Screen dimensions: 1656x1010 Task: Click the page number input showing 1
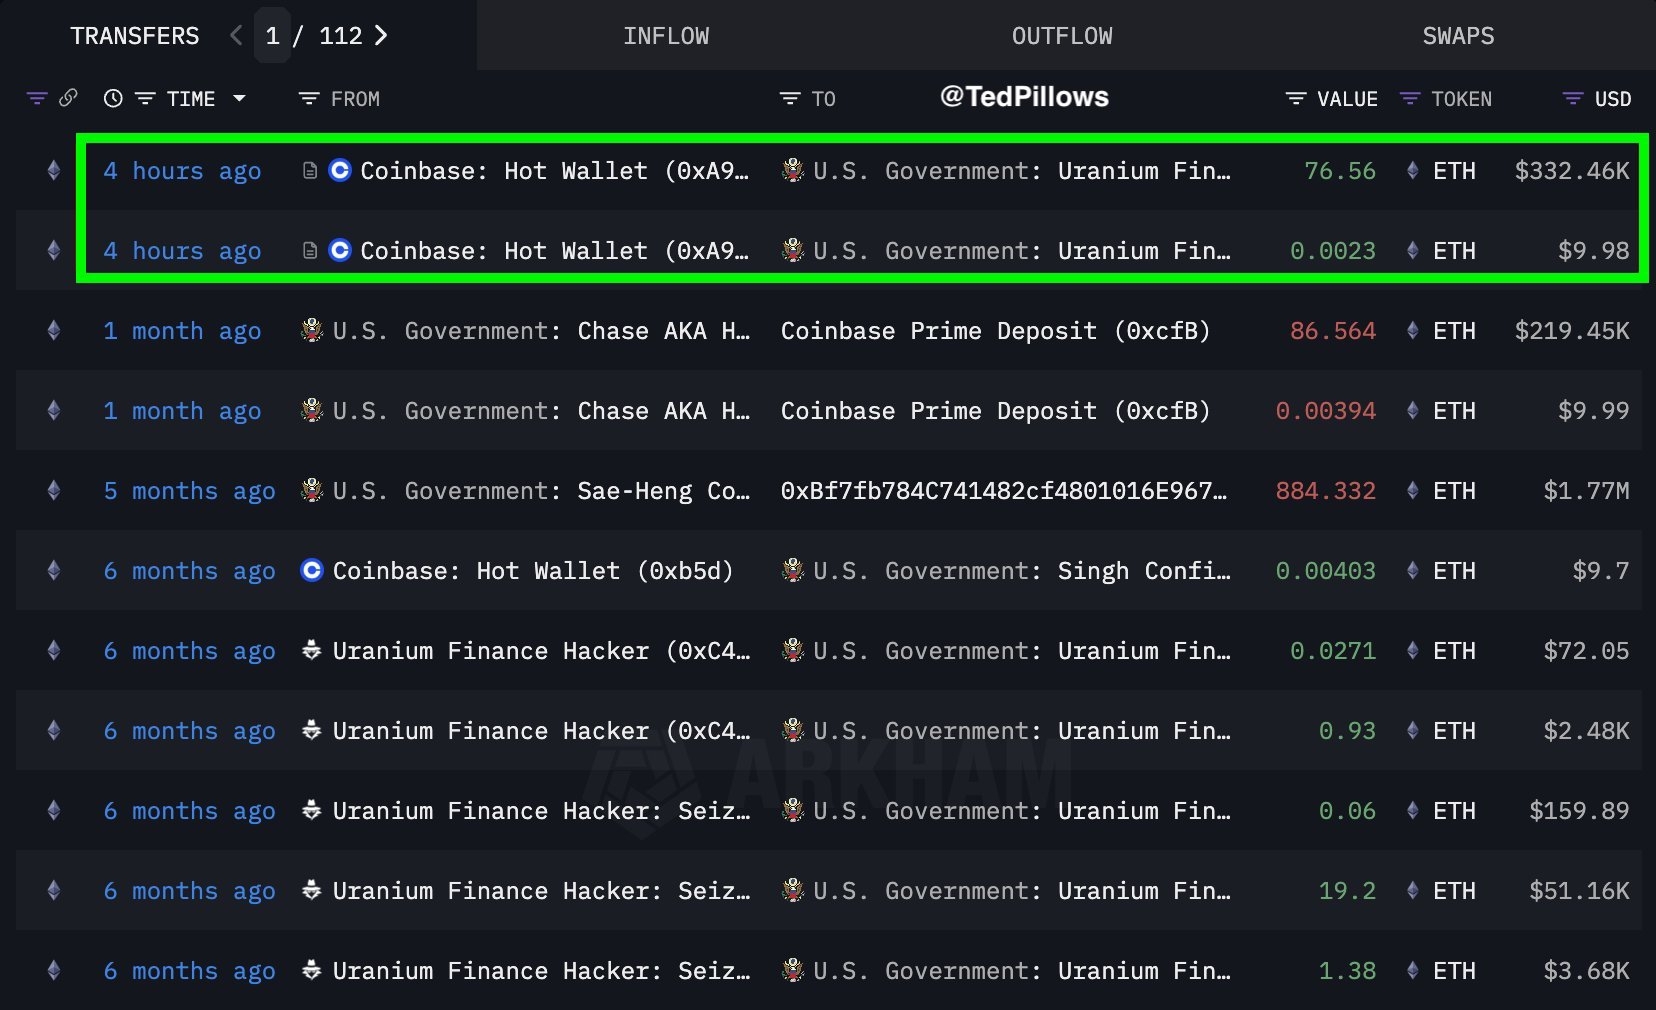[272, 36]
